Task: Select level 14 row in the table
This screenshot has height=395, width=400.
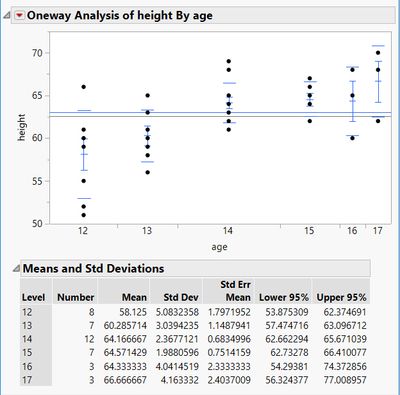Action: (x=195, y=339)
